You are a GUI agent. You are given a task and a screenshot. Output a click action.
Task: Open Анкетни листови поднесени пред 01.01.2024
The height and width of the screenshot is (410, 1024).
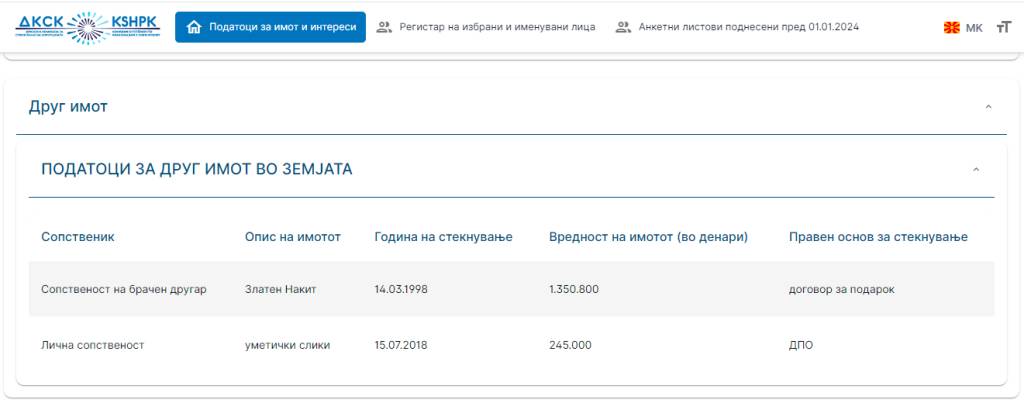coord(748,27)
